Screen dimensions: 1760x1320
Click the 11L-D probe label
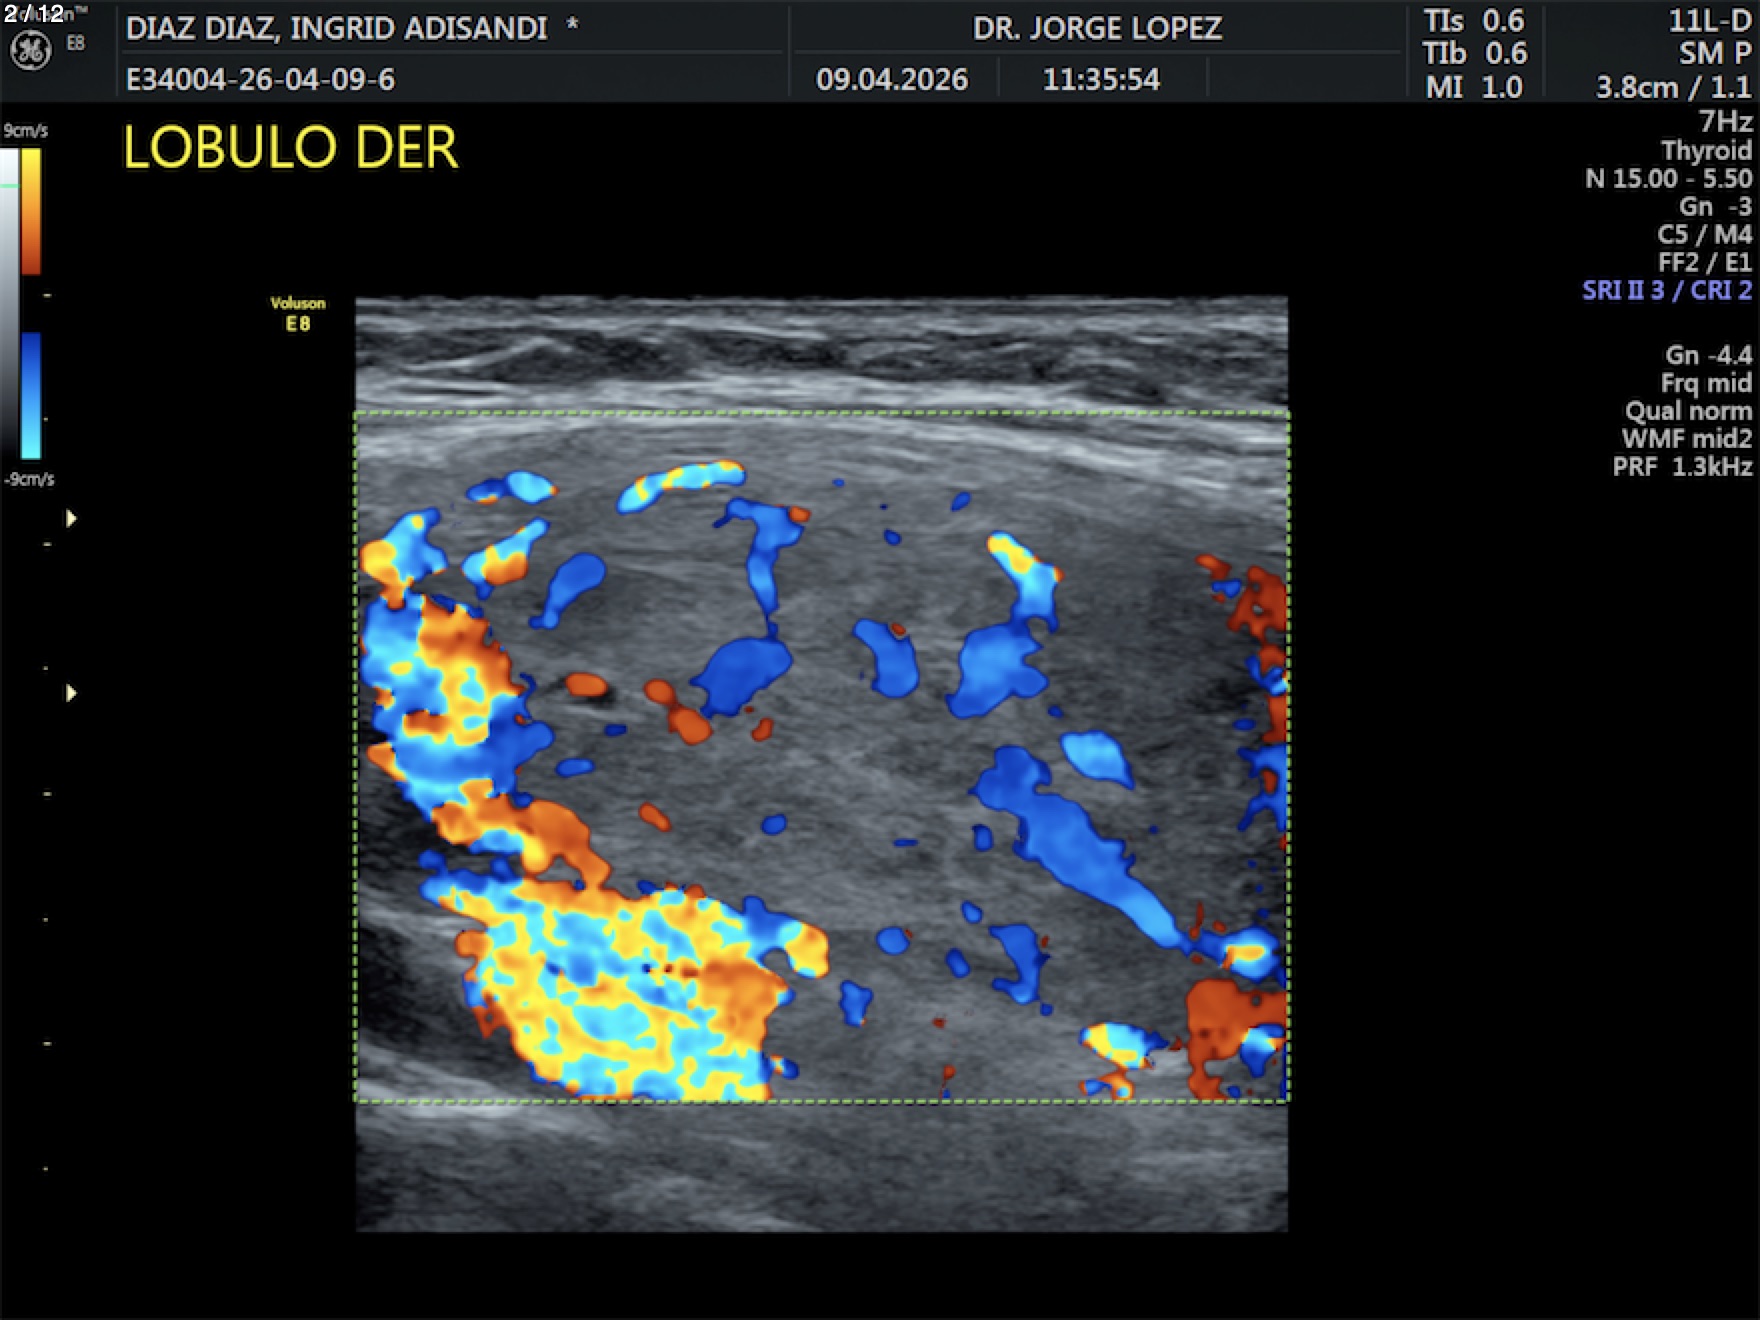pyautogui.click(x=1709, y=21)
